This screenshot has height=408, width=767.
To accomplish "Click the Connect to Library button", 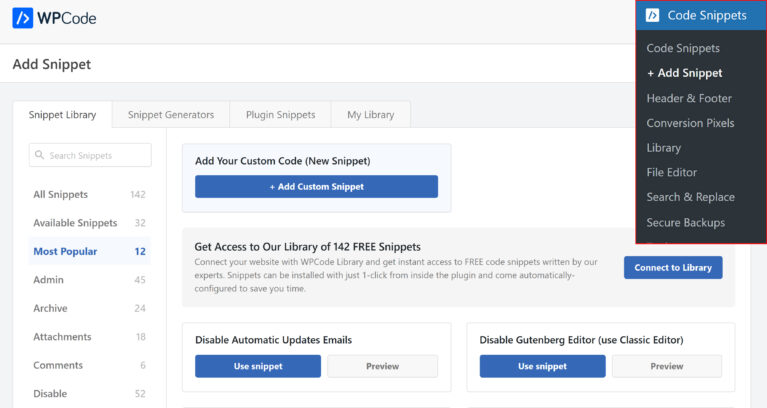I will 673,268.
